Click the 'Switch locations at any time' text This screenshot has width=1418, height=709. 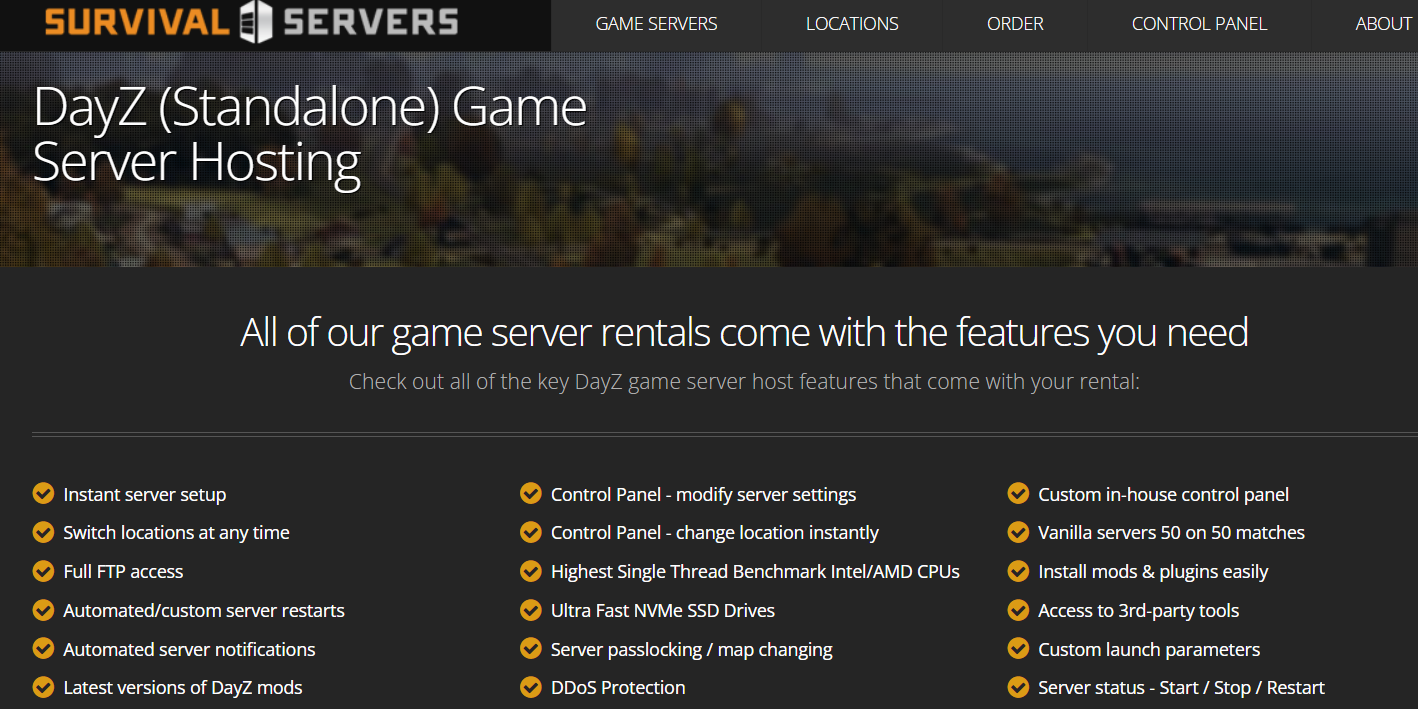(x=176, y=533)
